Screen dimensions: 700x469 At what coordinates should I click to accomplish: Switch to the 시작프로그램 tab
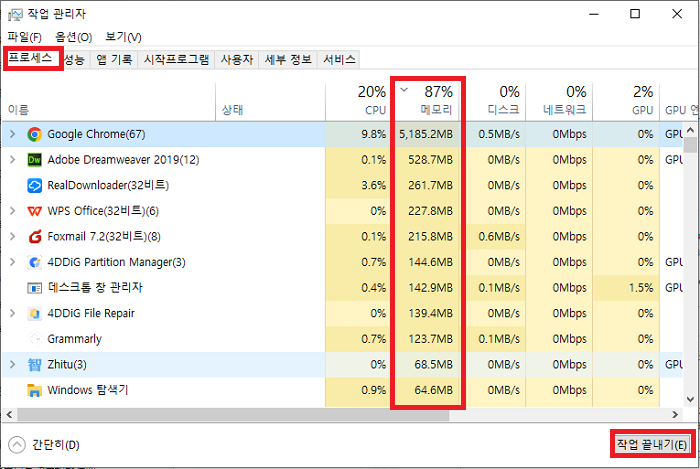(176, 59)
